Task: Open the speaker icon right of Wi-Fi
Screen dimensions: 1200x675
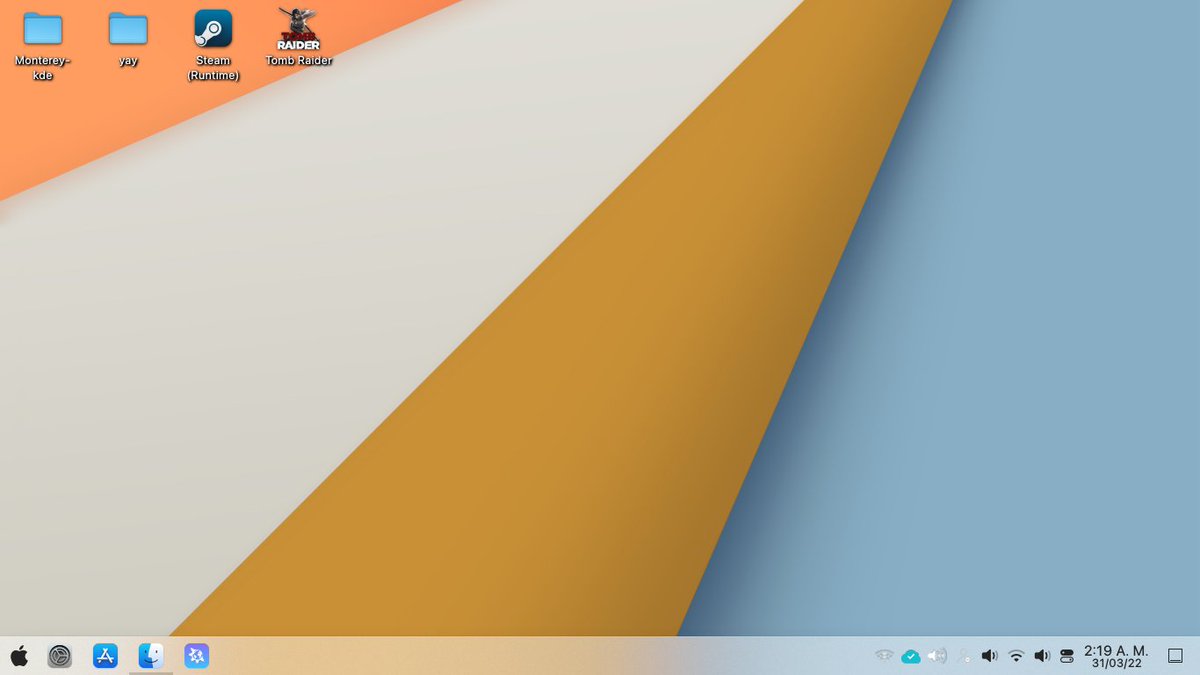Action: pyautogui.click(x=1042, y=656)
